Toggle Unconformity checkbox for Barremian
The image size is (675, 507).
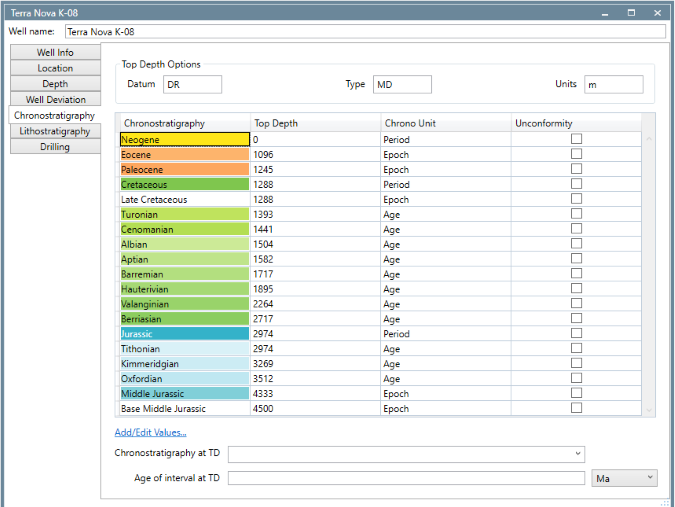coord(576,273)
